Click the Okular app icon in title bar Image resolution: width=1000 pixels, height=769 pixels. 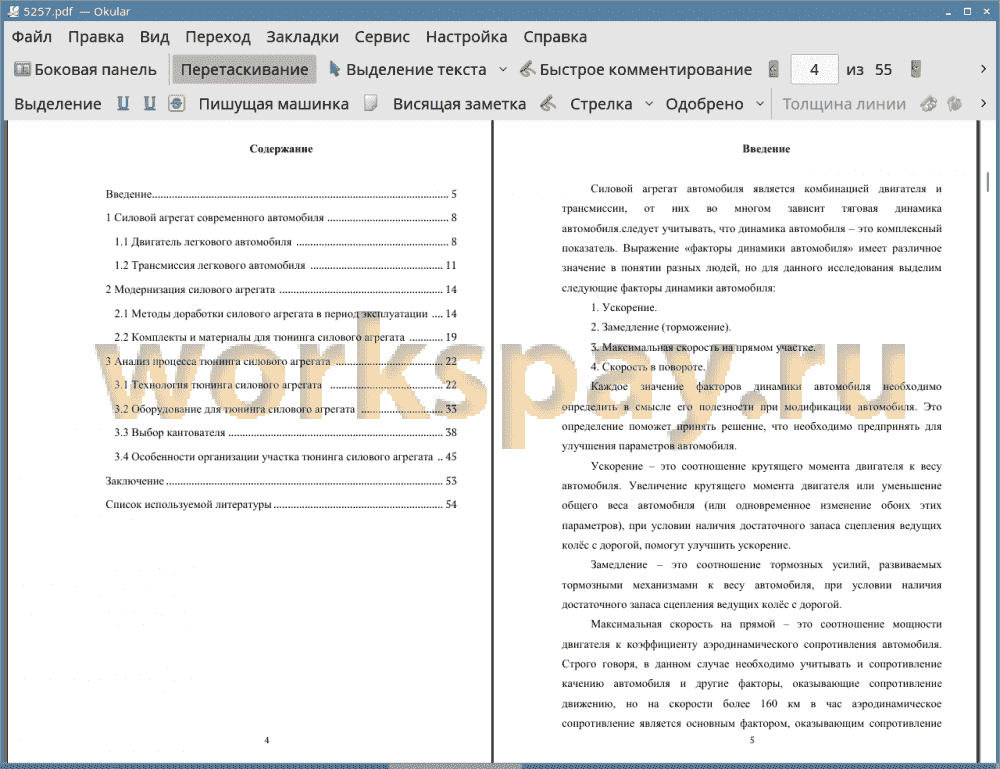(13, 11)
